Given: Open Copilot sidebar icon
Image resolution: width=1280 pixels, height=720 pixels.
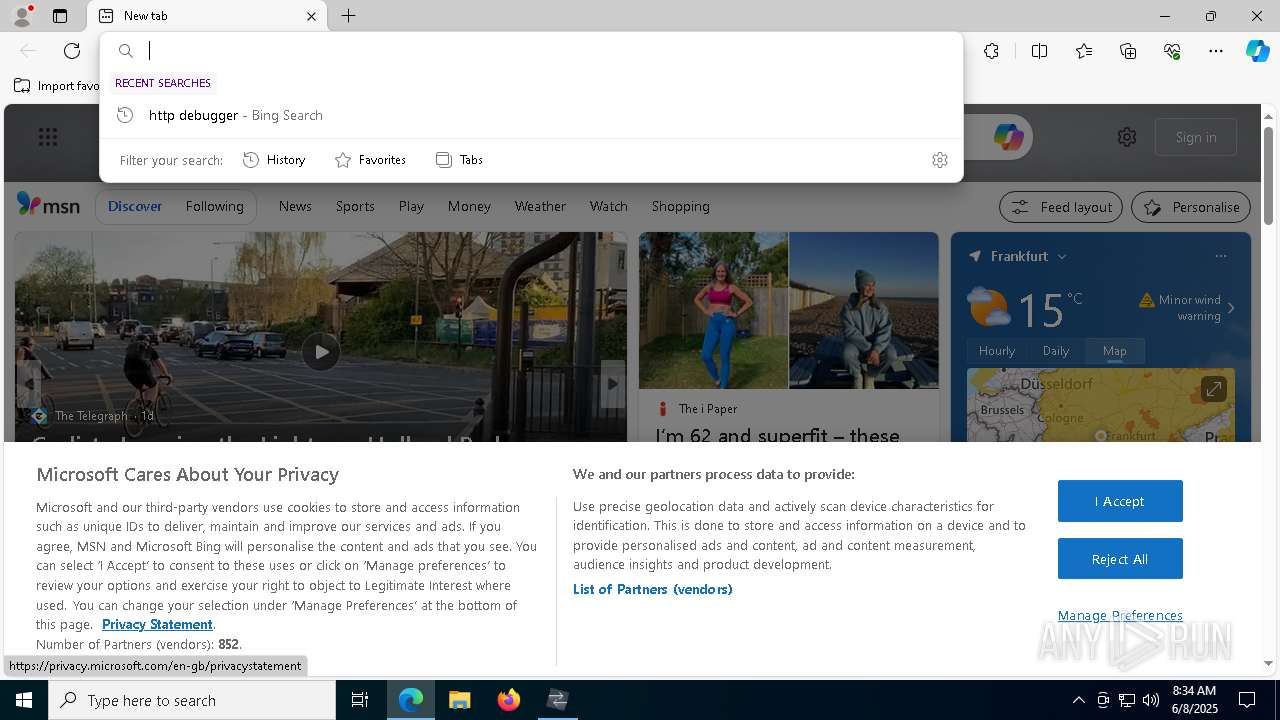Looking at the screenshot, I should [x=1257, y=51].
